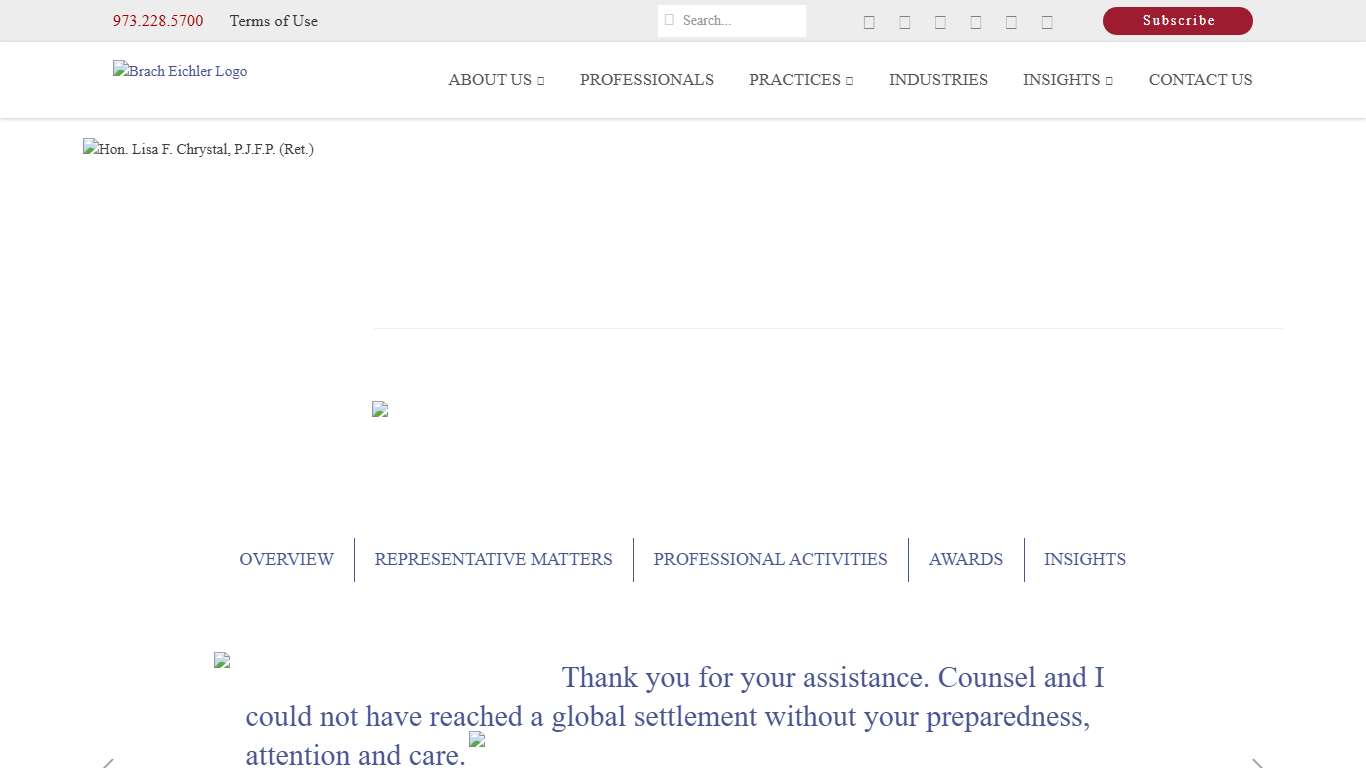Click the Subscribe button

click(x=1177, y=21)
